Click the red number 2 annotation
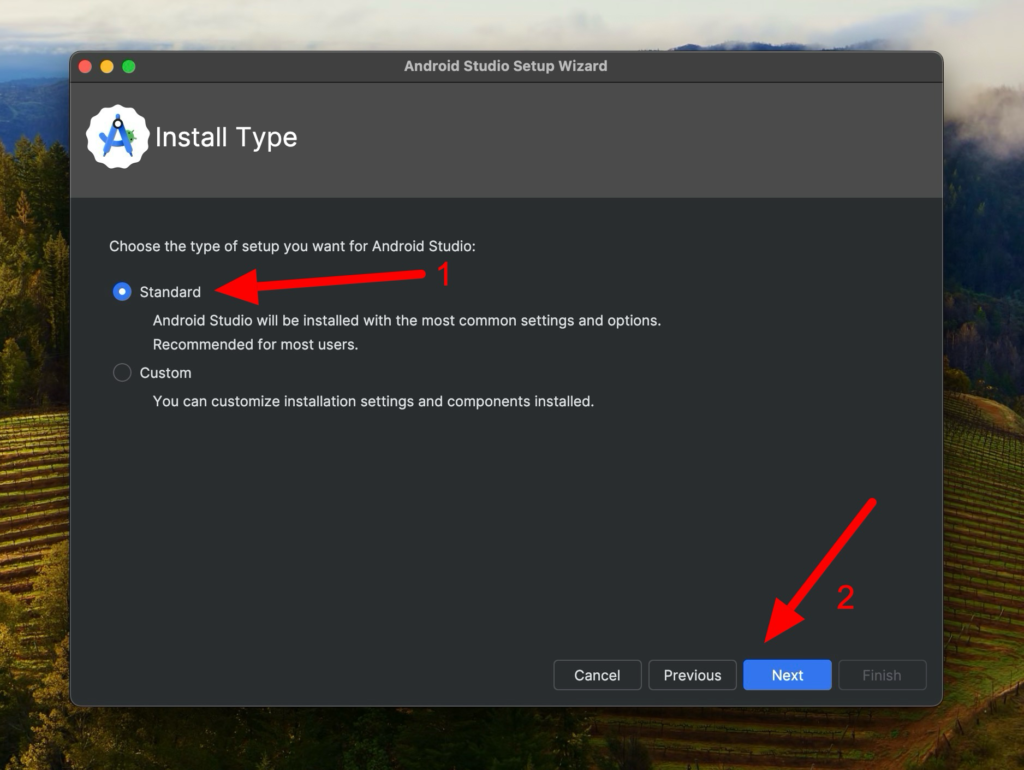Screen dimensions: 1024x770 [845, 598]
